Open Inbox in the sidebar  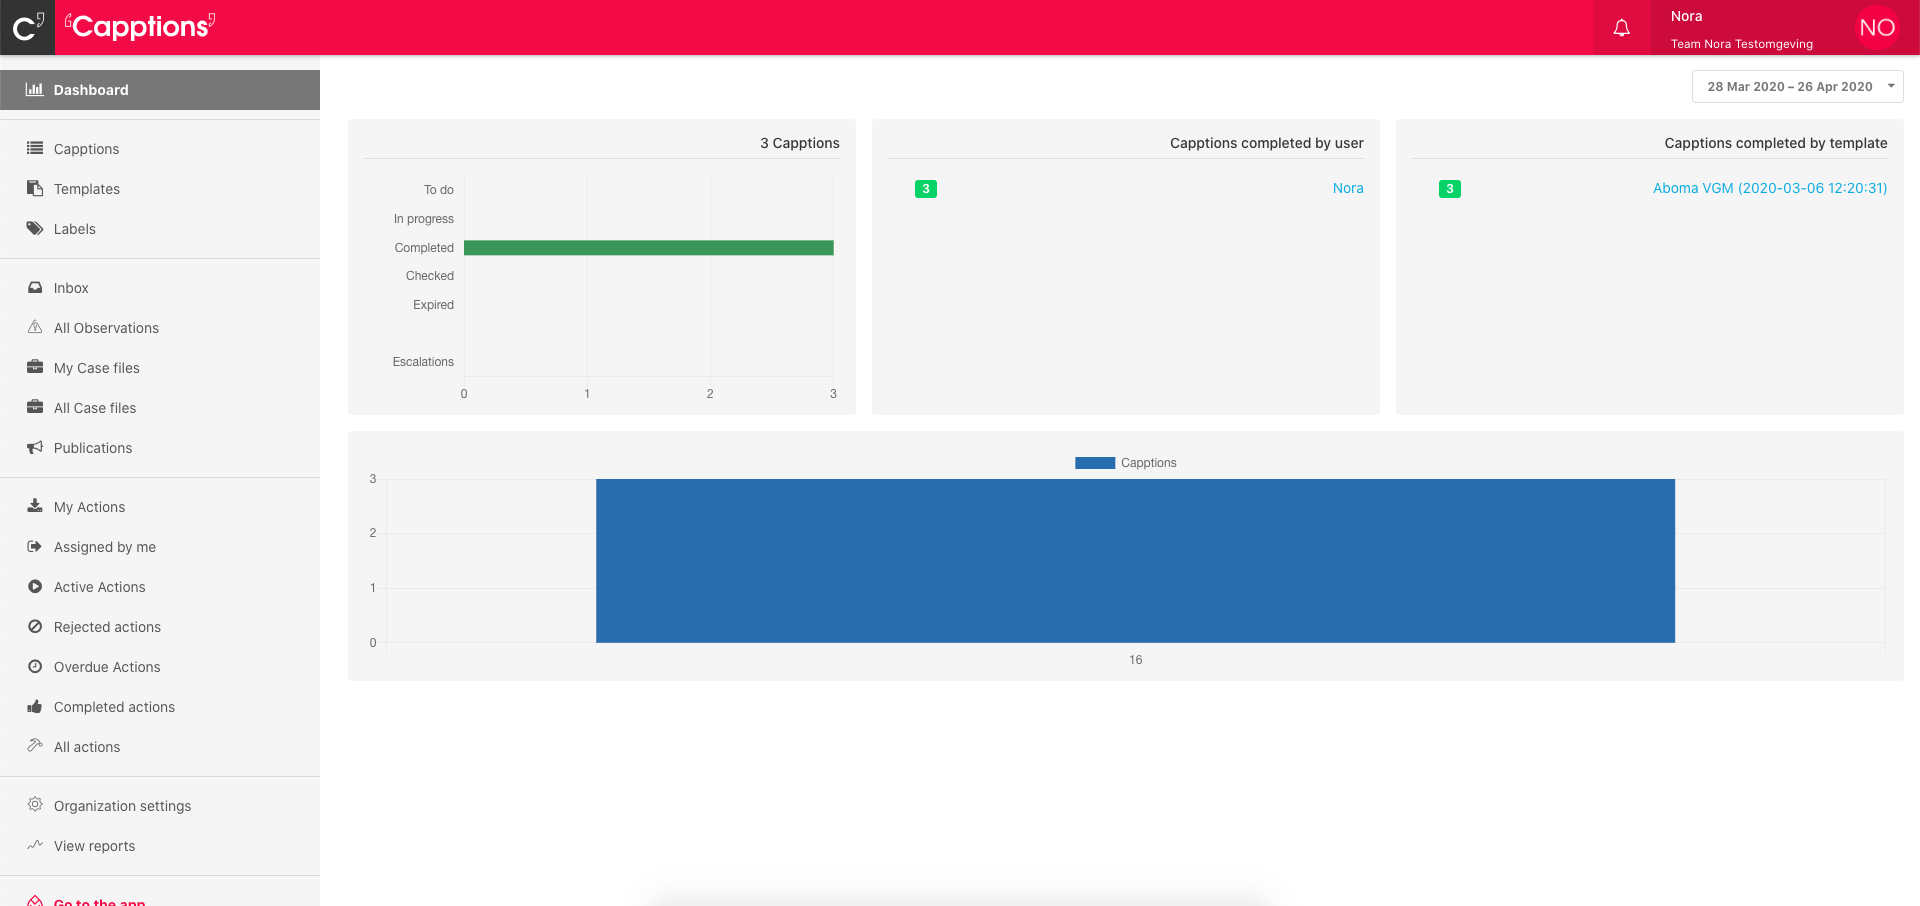point(160,288)
